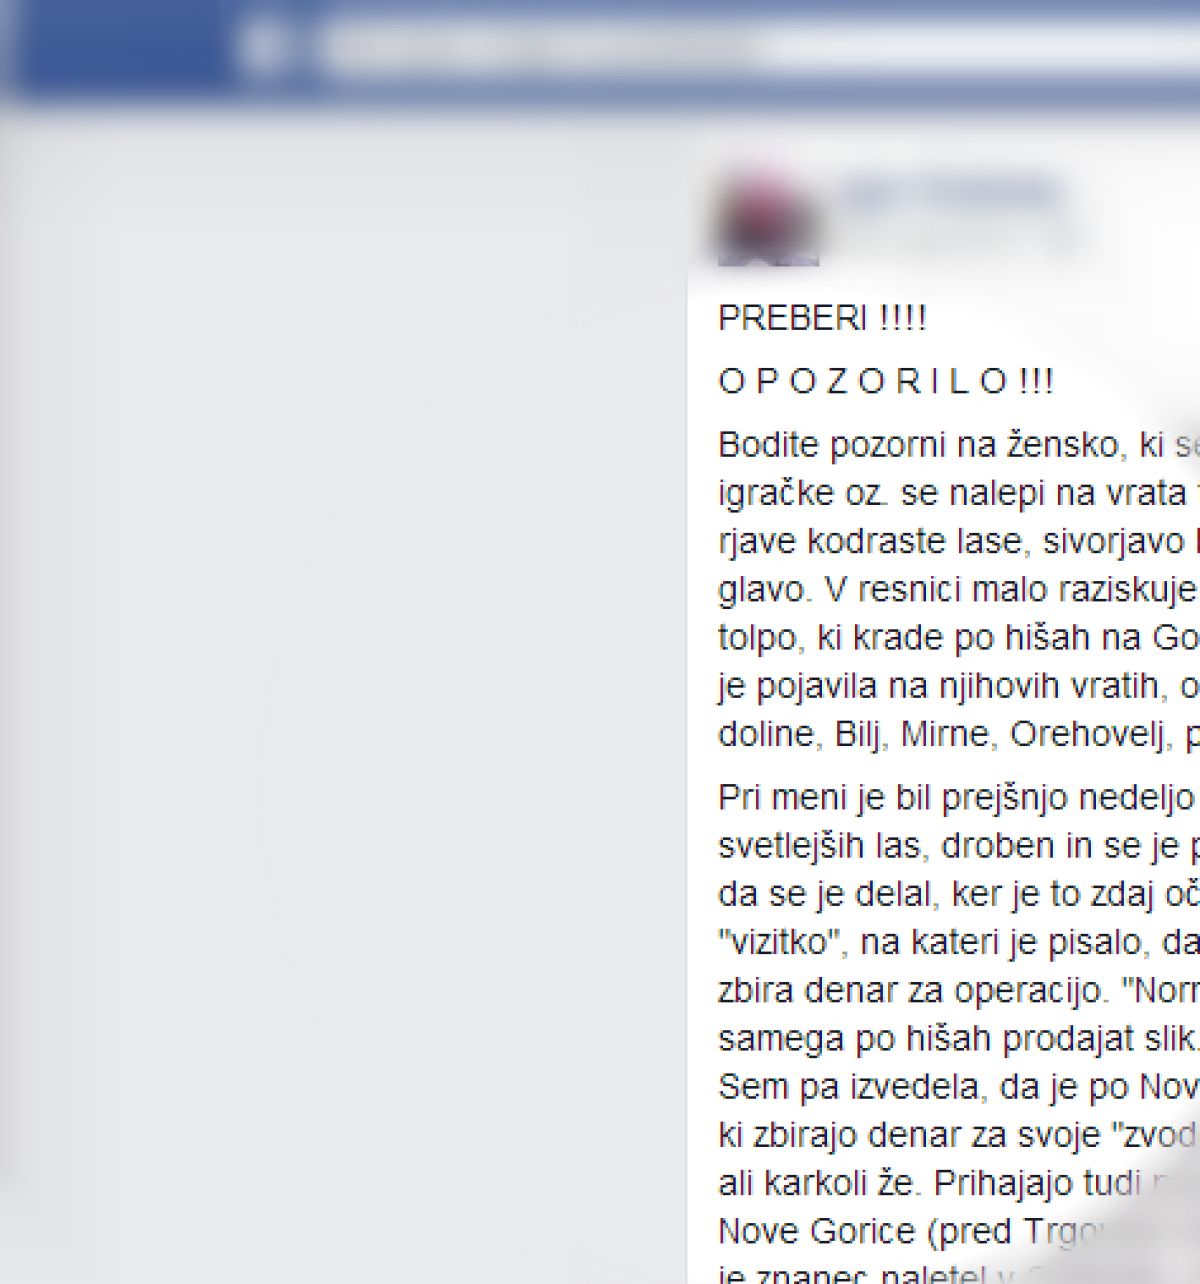The image size is (1200, 1284).
Task: Click the line starting 'igračke oz. se nalepi'
Action: pyautogui.click(x=959, y=494)
